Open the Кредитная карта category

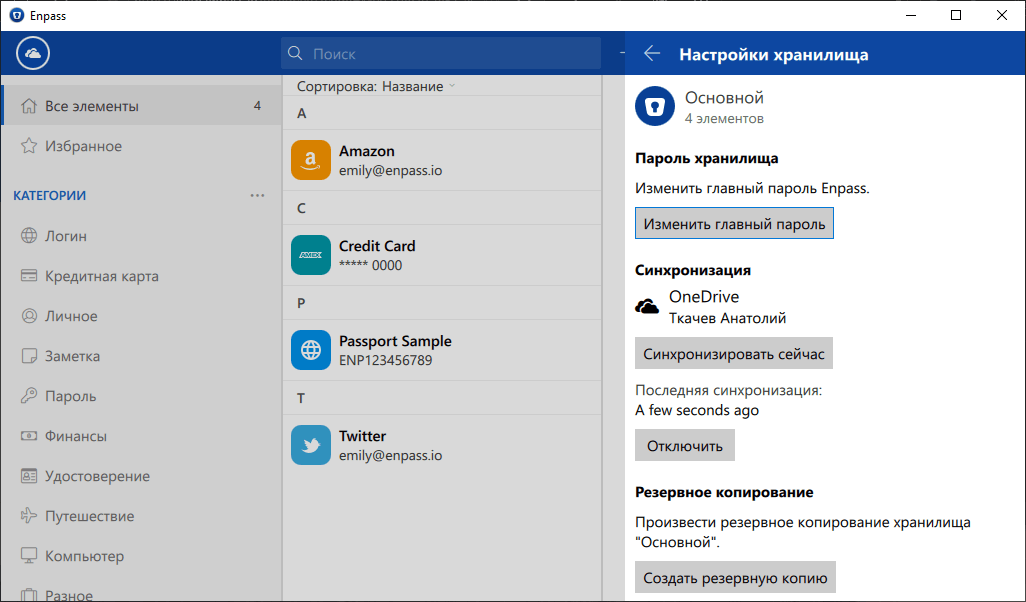click(142, 275)
